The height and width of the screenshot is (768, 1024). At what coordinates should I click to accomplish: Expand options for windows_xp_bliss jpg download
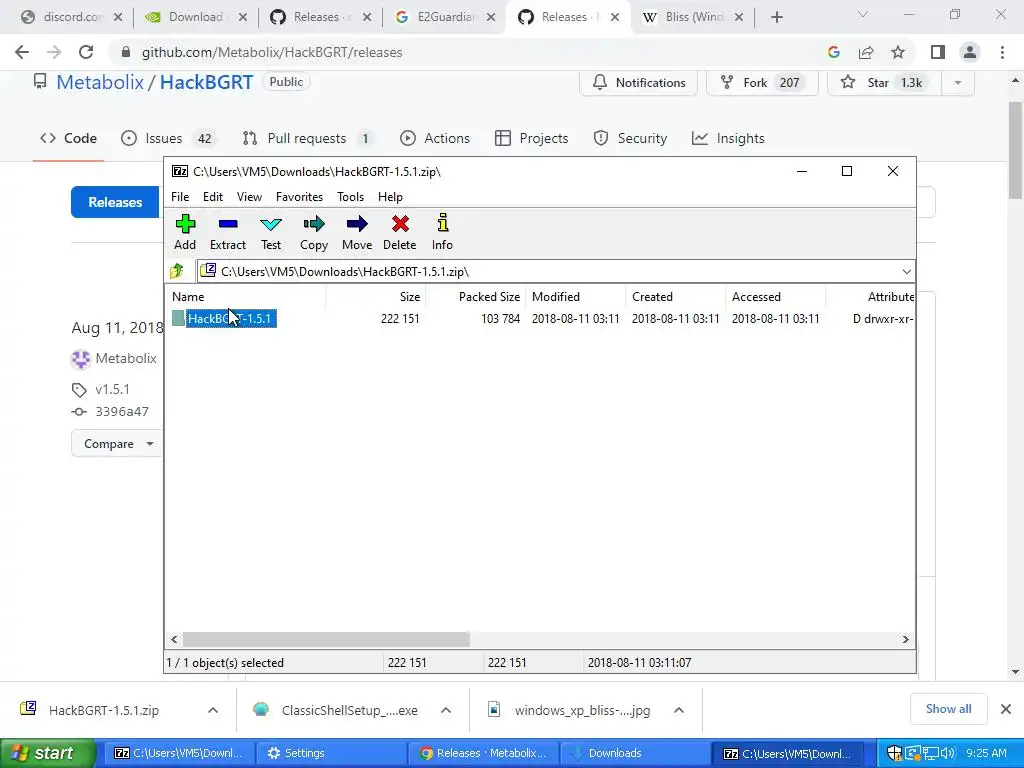[679, 710]
